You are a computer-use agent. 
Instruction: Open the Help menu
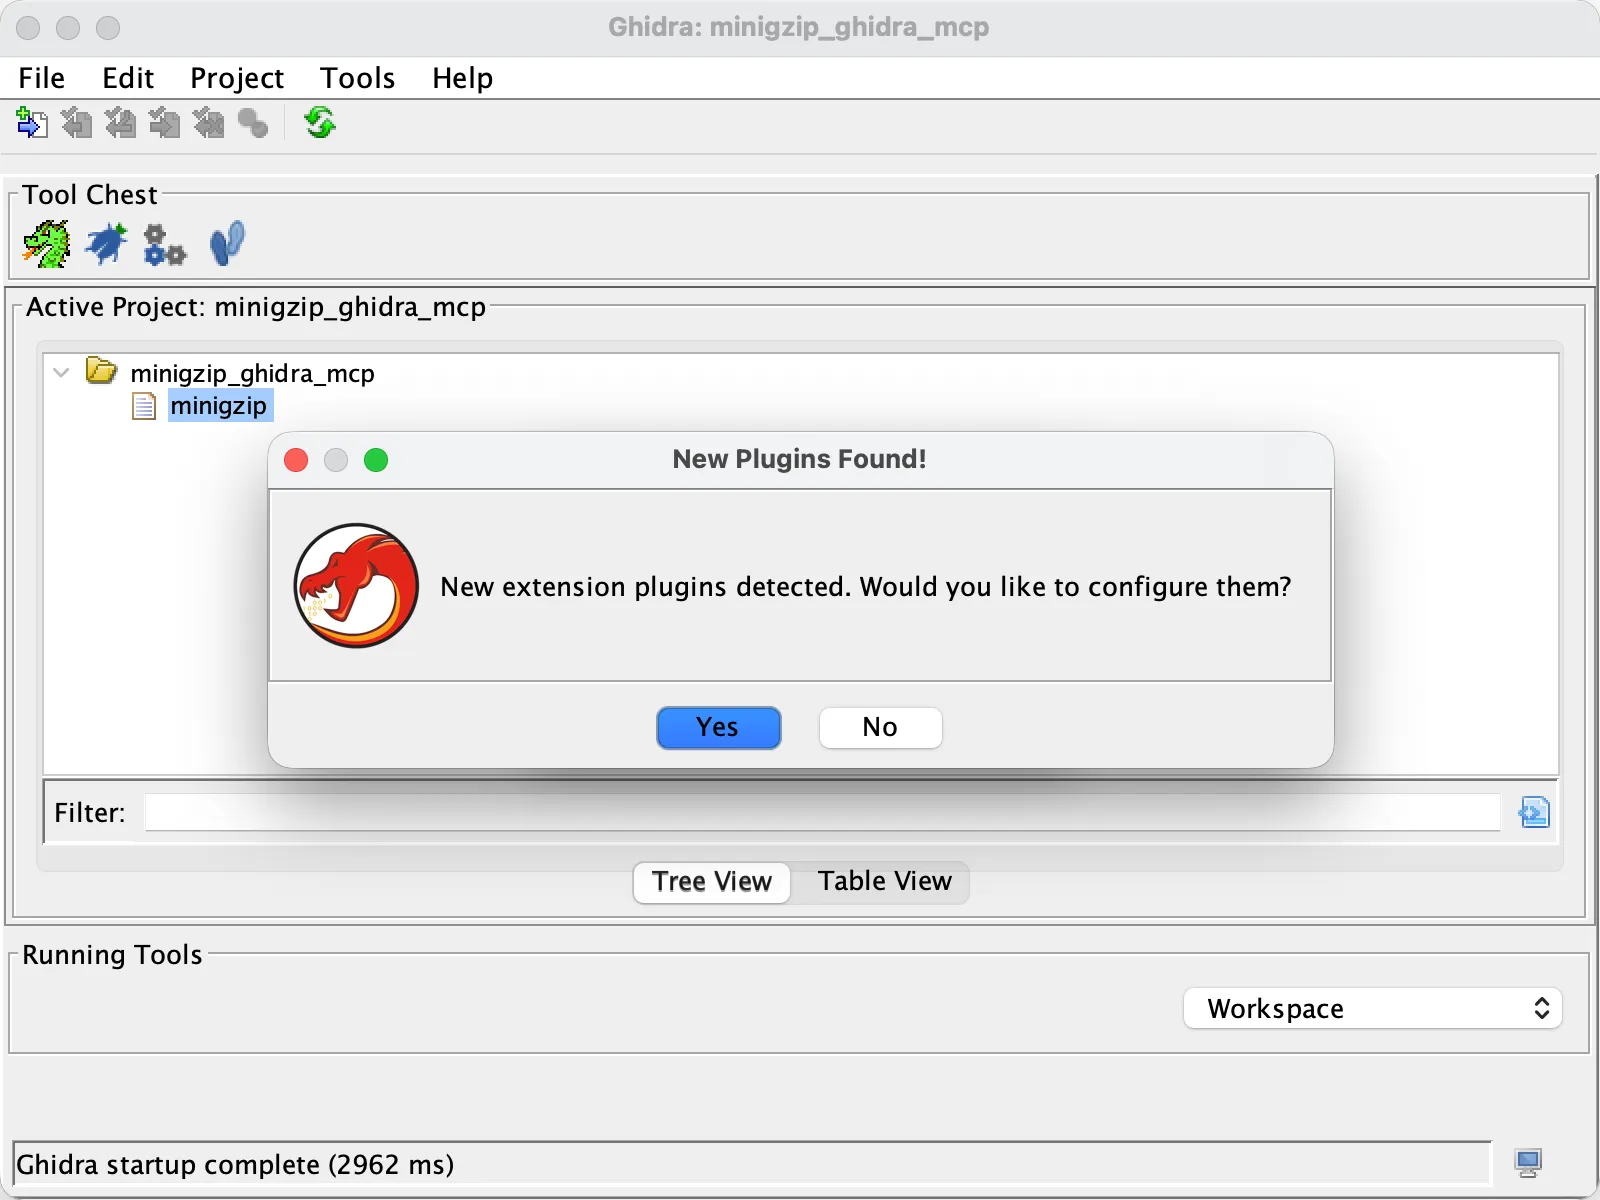462,78
